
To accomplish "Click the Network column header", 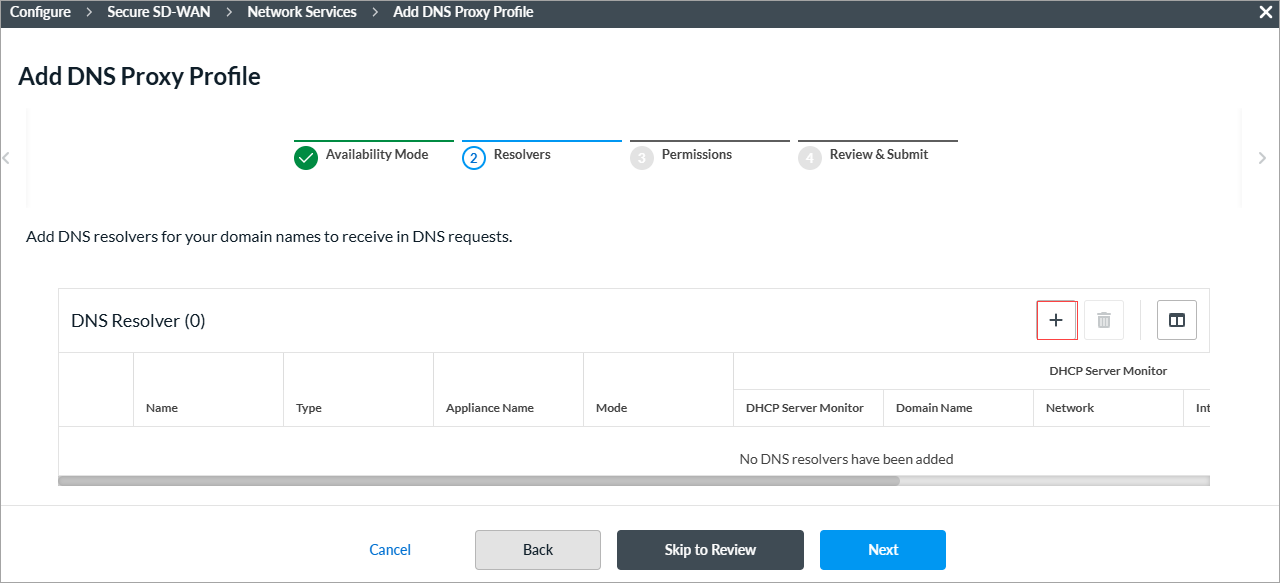I will [1070, 408].
